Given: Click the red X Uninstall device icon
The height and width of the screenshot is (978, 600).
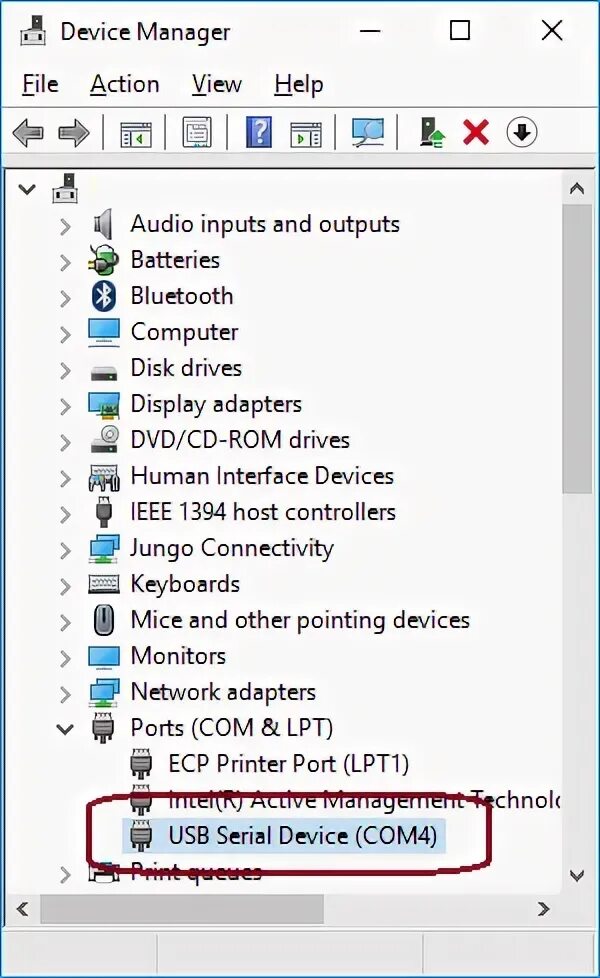Looking at the screenshot, I should click(x=476, y=132).
